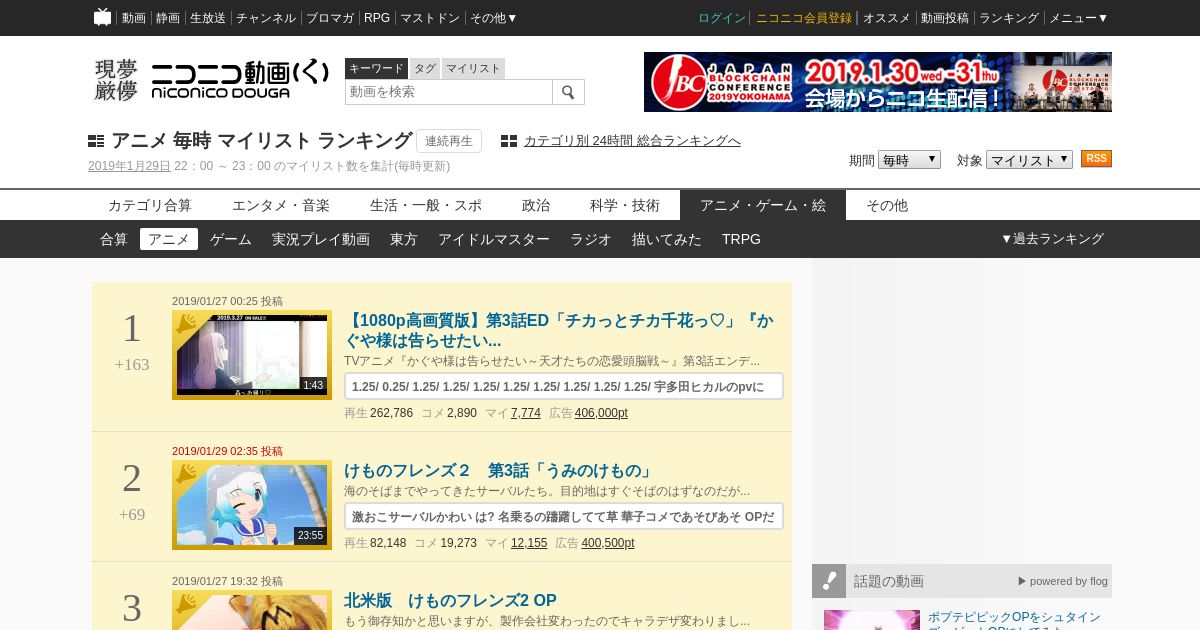Open ランキング in top bar
The image size is (1200, 630).
[1009, 18]
